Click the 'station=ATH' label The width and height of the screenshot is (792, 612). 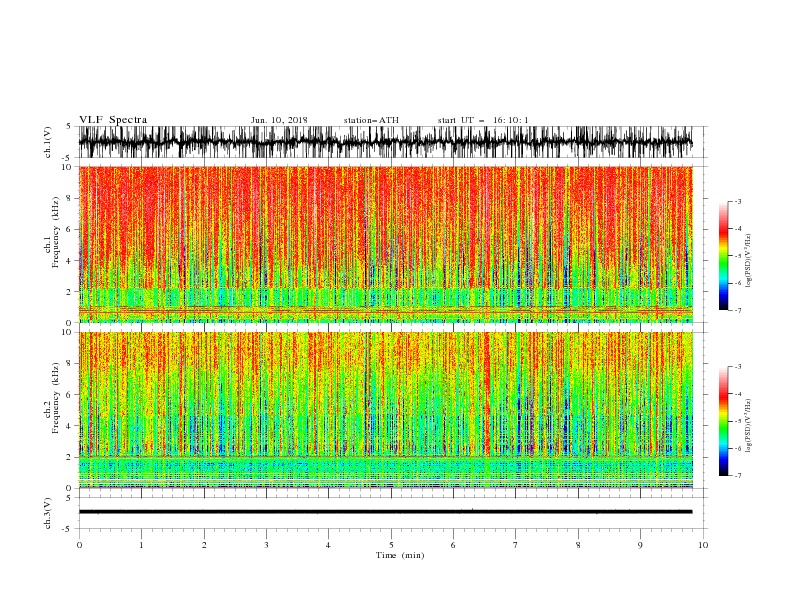click(x=371, y=120)
